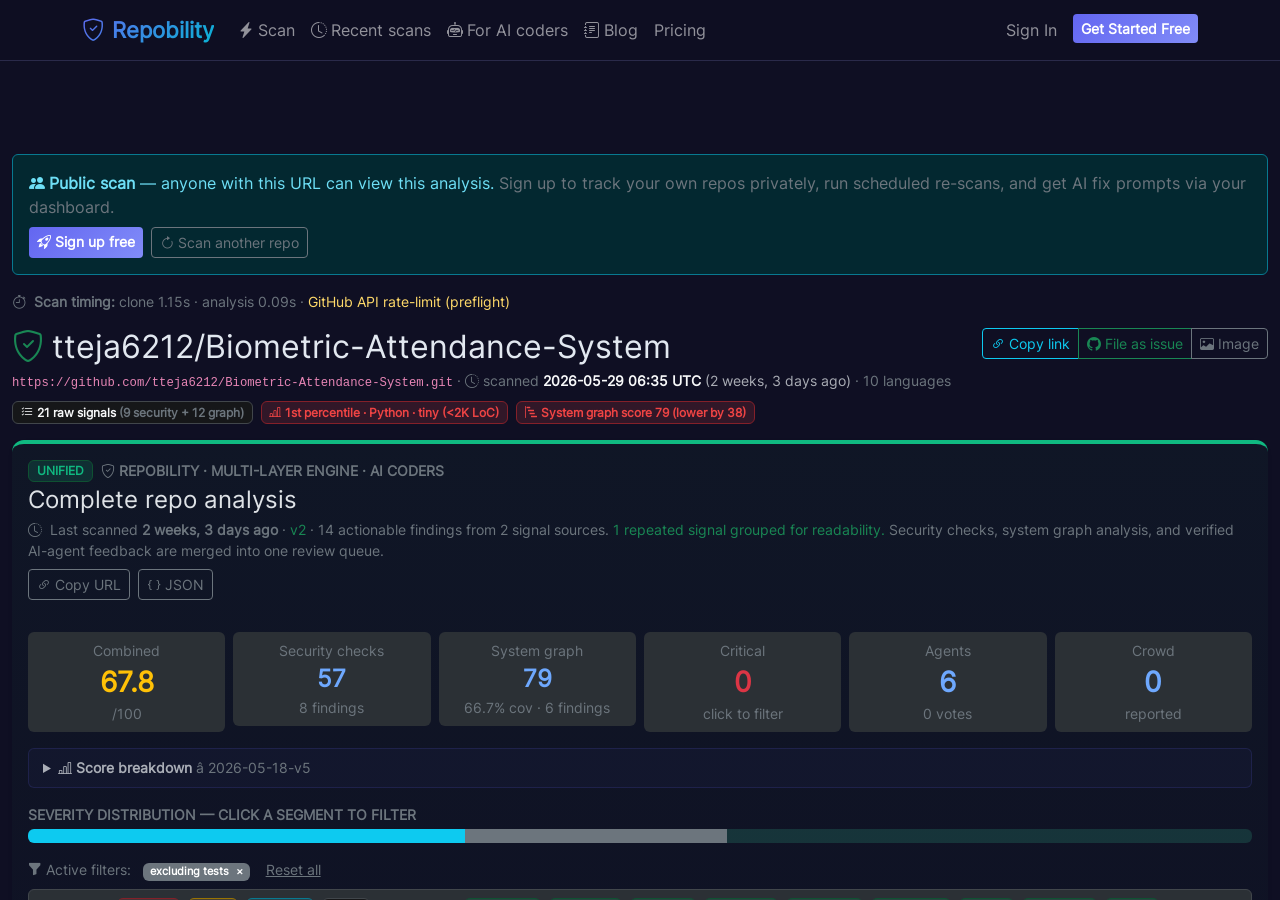
Task: Click the repository title heading
Action: coord(361,346)
